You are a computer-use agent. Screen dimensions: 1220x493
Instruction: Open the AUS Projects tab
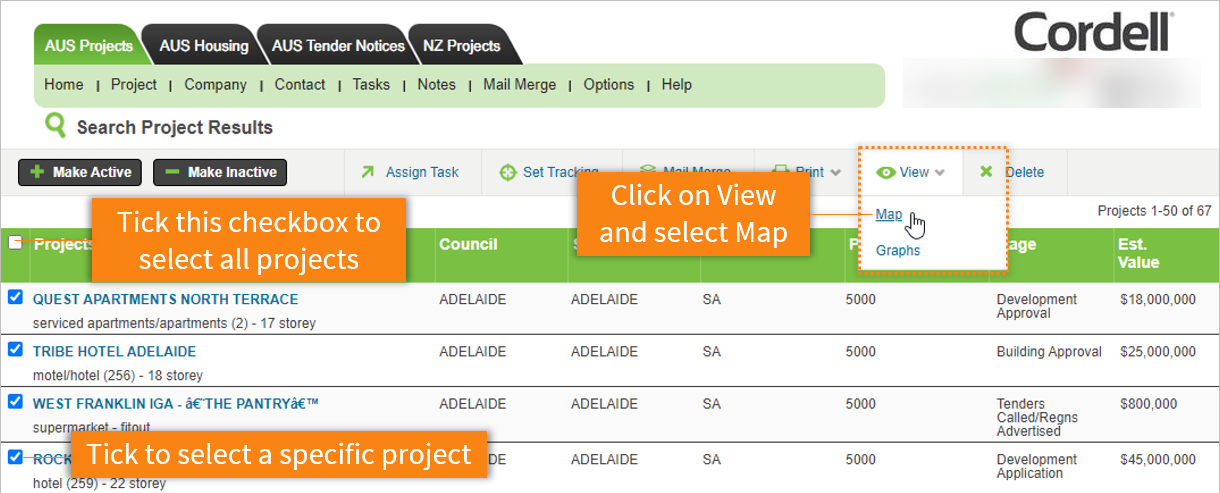88,46
